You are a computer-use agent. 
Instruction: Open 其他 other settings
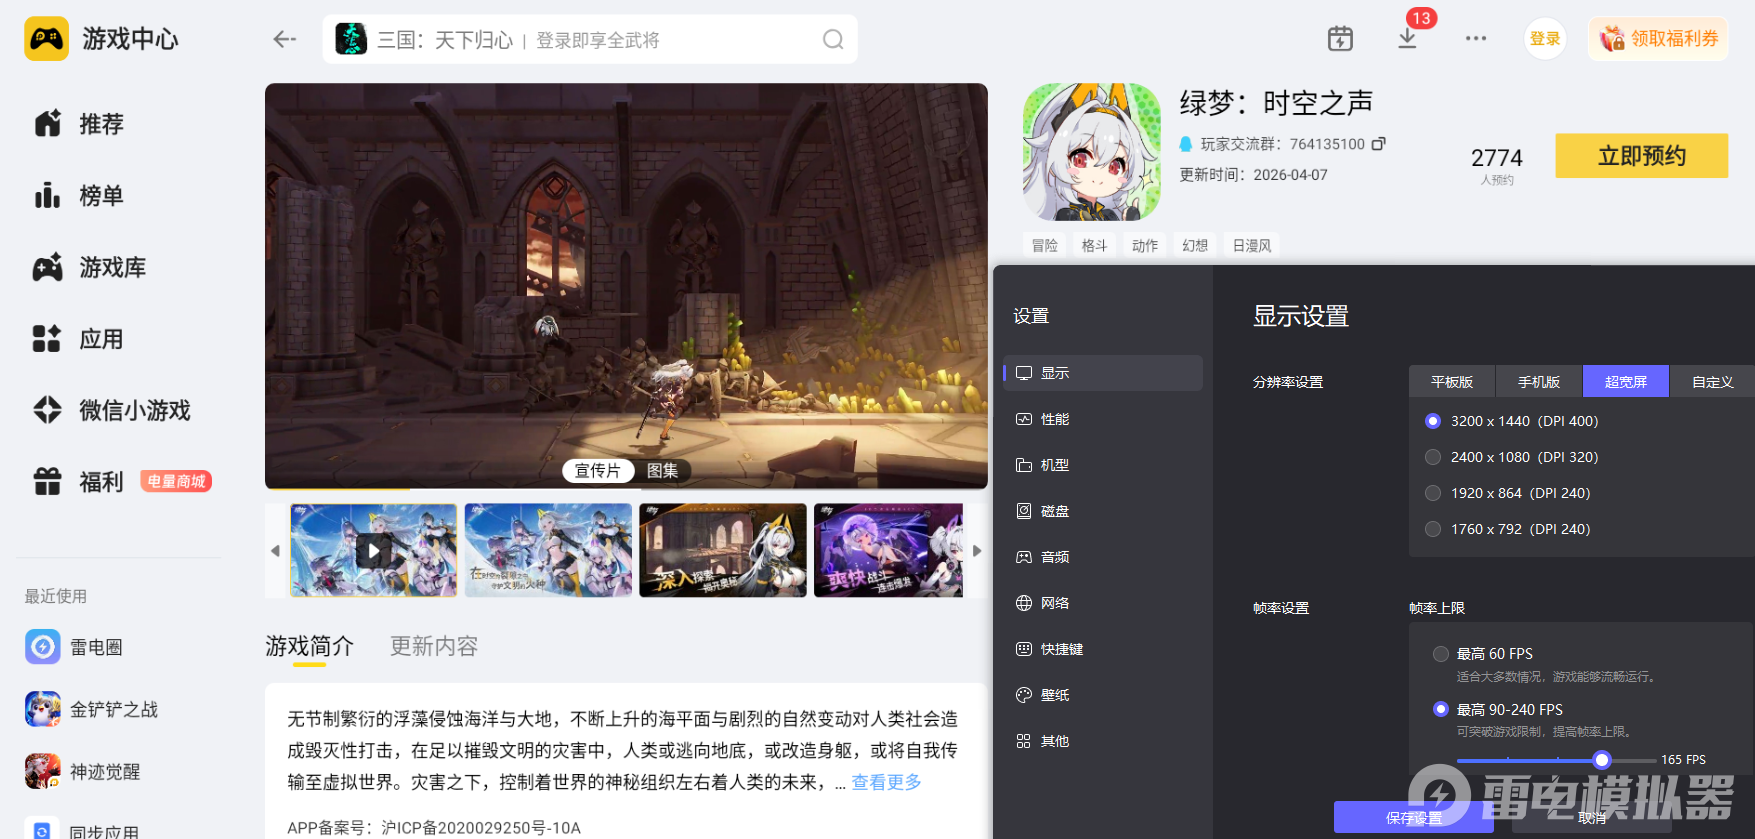[x=1103, y=741]
